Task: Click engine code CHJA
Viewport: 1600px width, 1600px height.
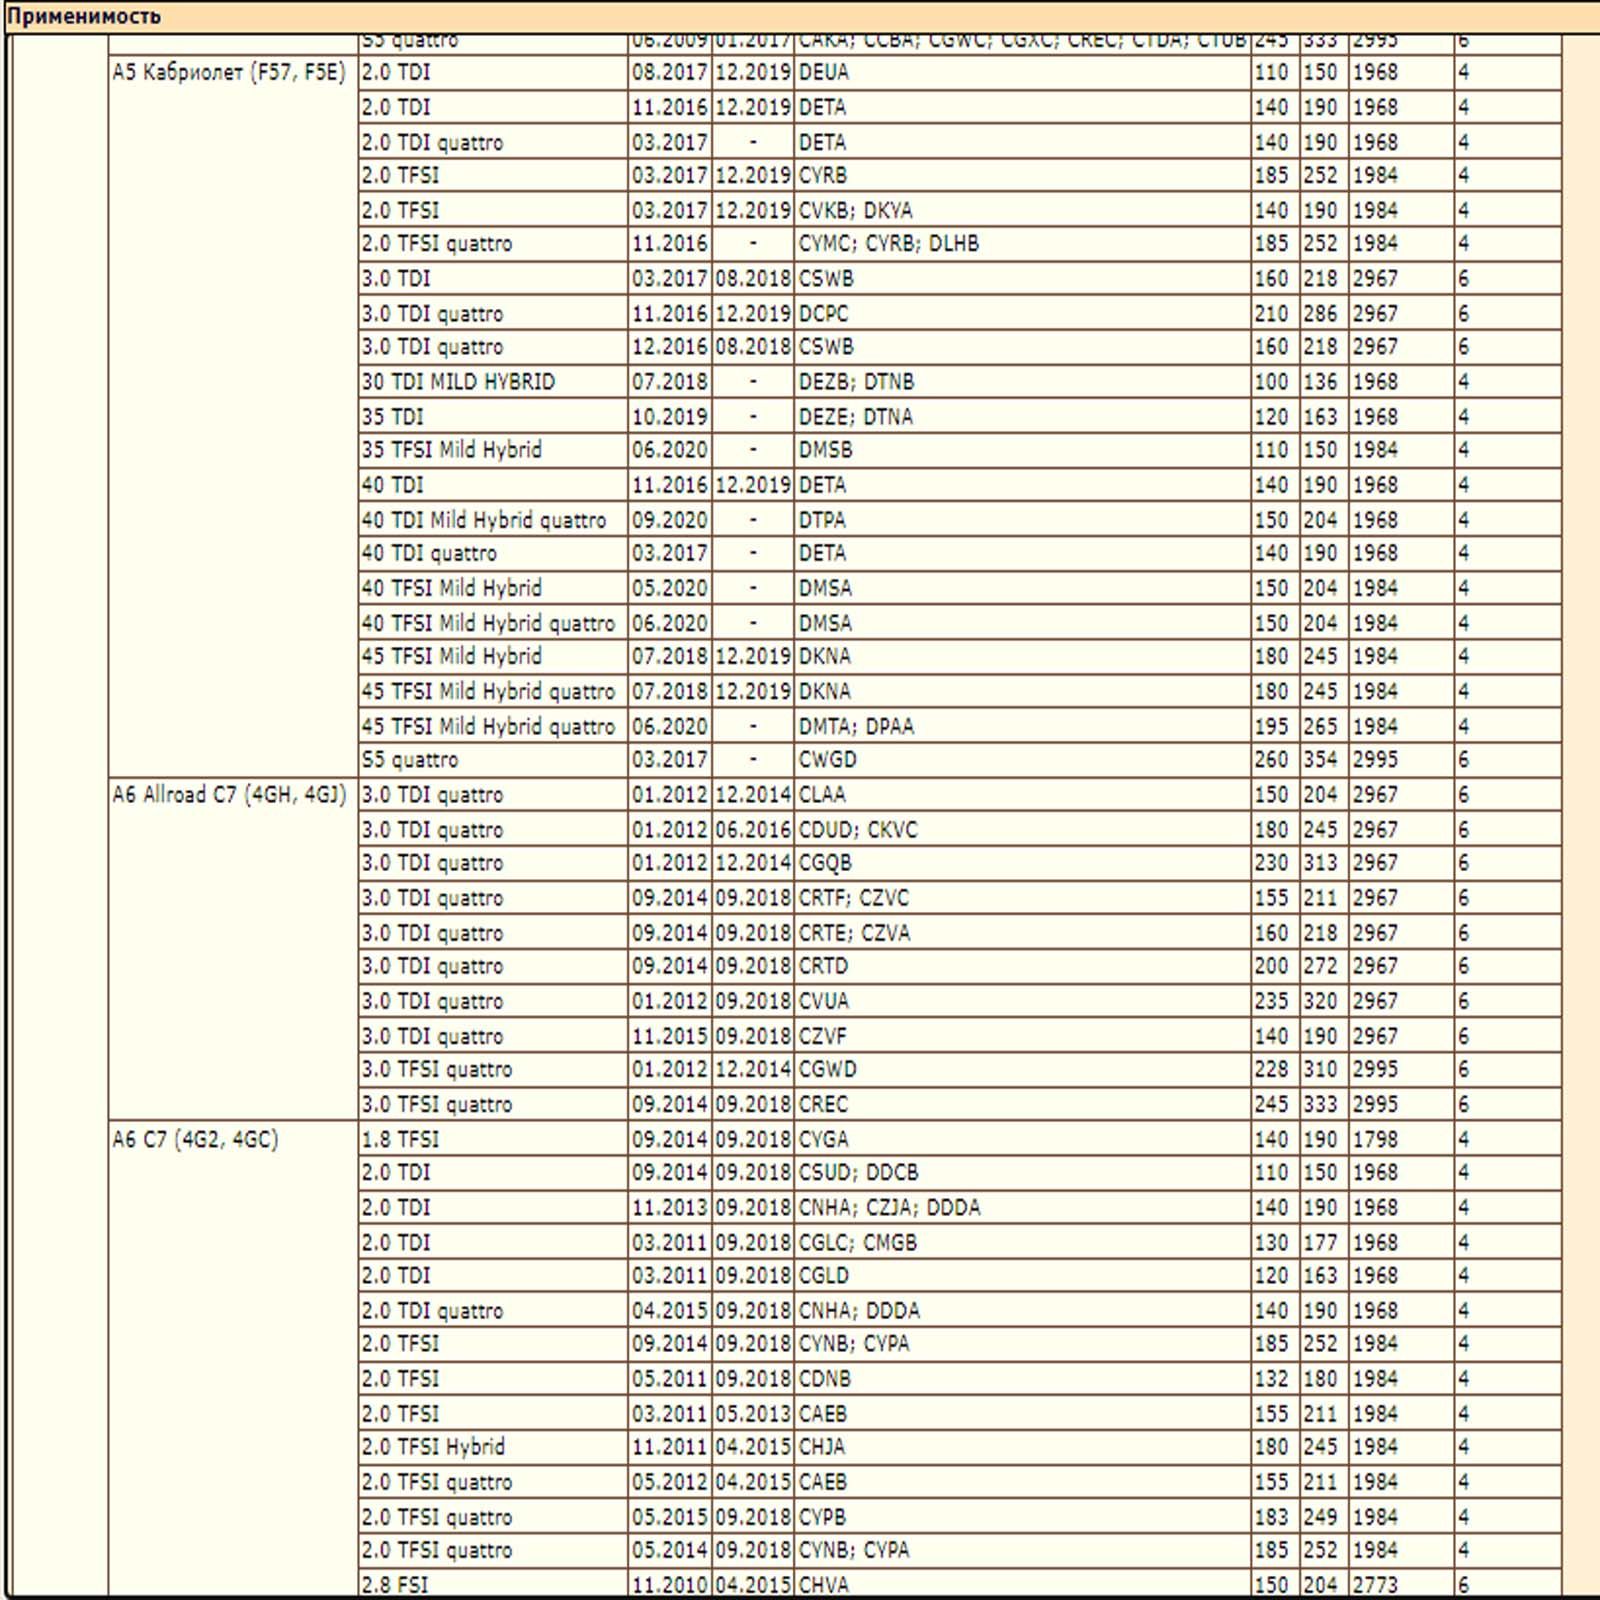Action: coord(821,1447)
